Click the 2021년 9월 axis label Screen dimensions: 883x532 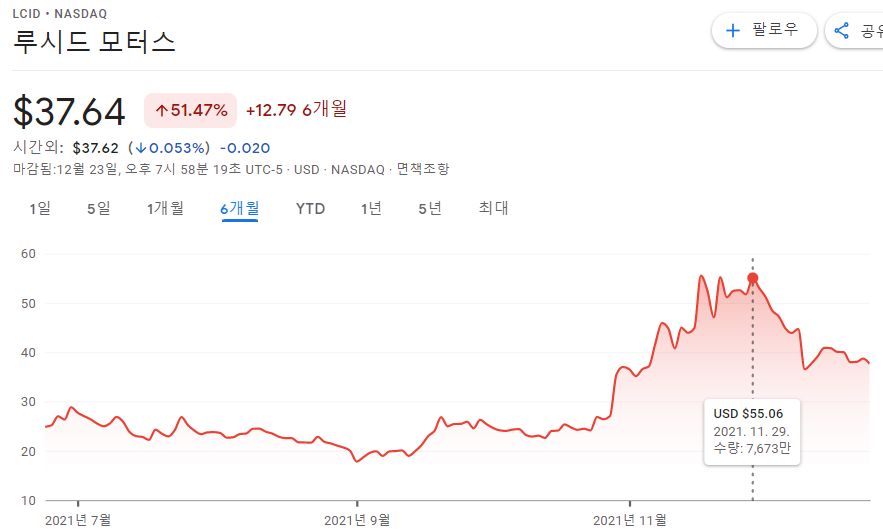[357, 520]
